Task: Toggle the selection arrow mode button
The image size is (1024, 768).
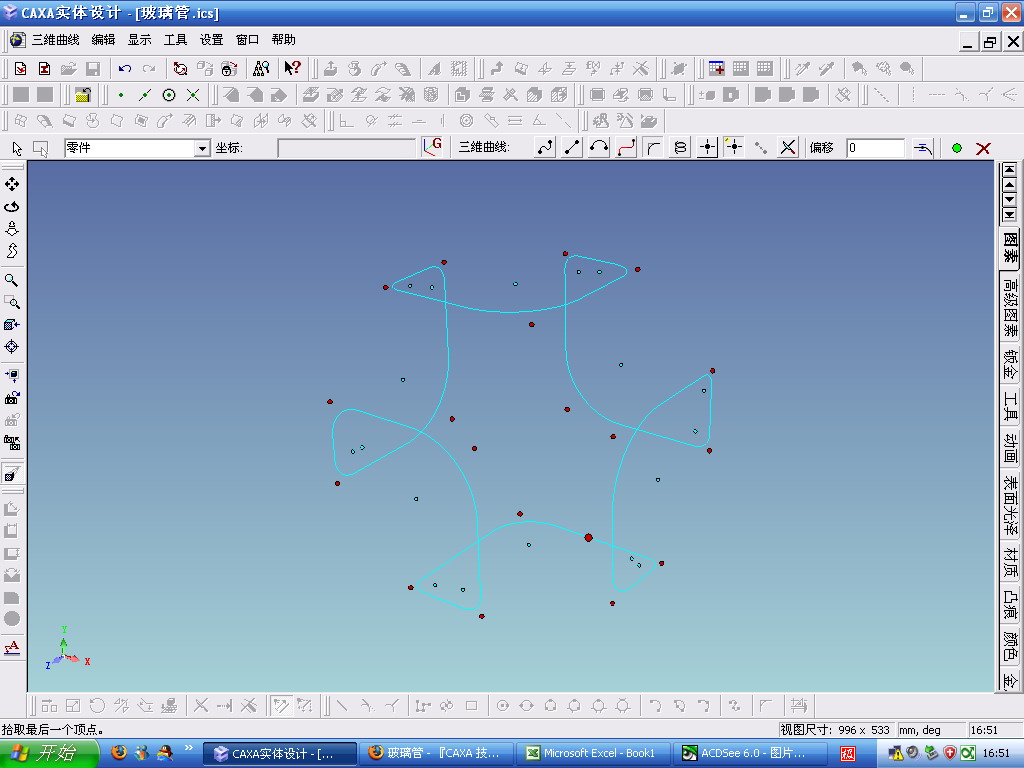Action: 17,149
